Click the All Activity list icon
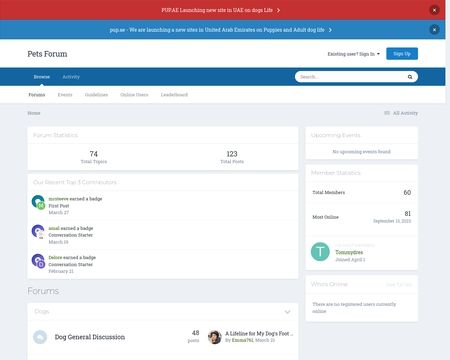The height and width of the screenshot is (360, 450). [x=387, y=113]
